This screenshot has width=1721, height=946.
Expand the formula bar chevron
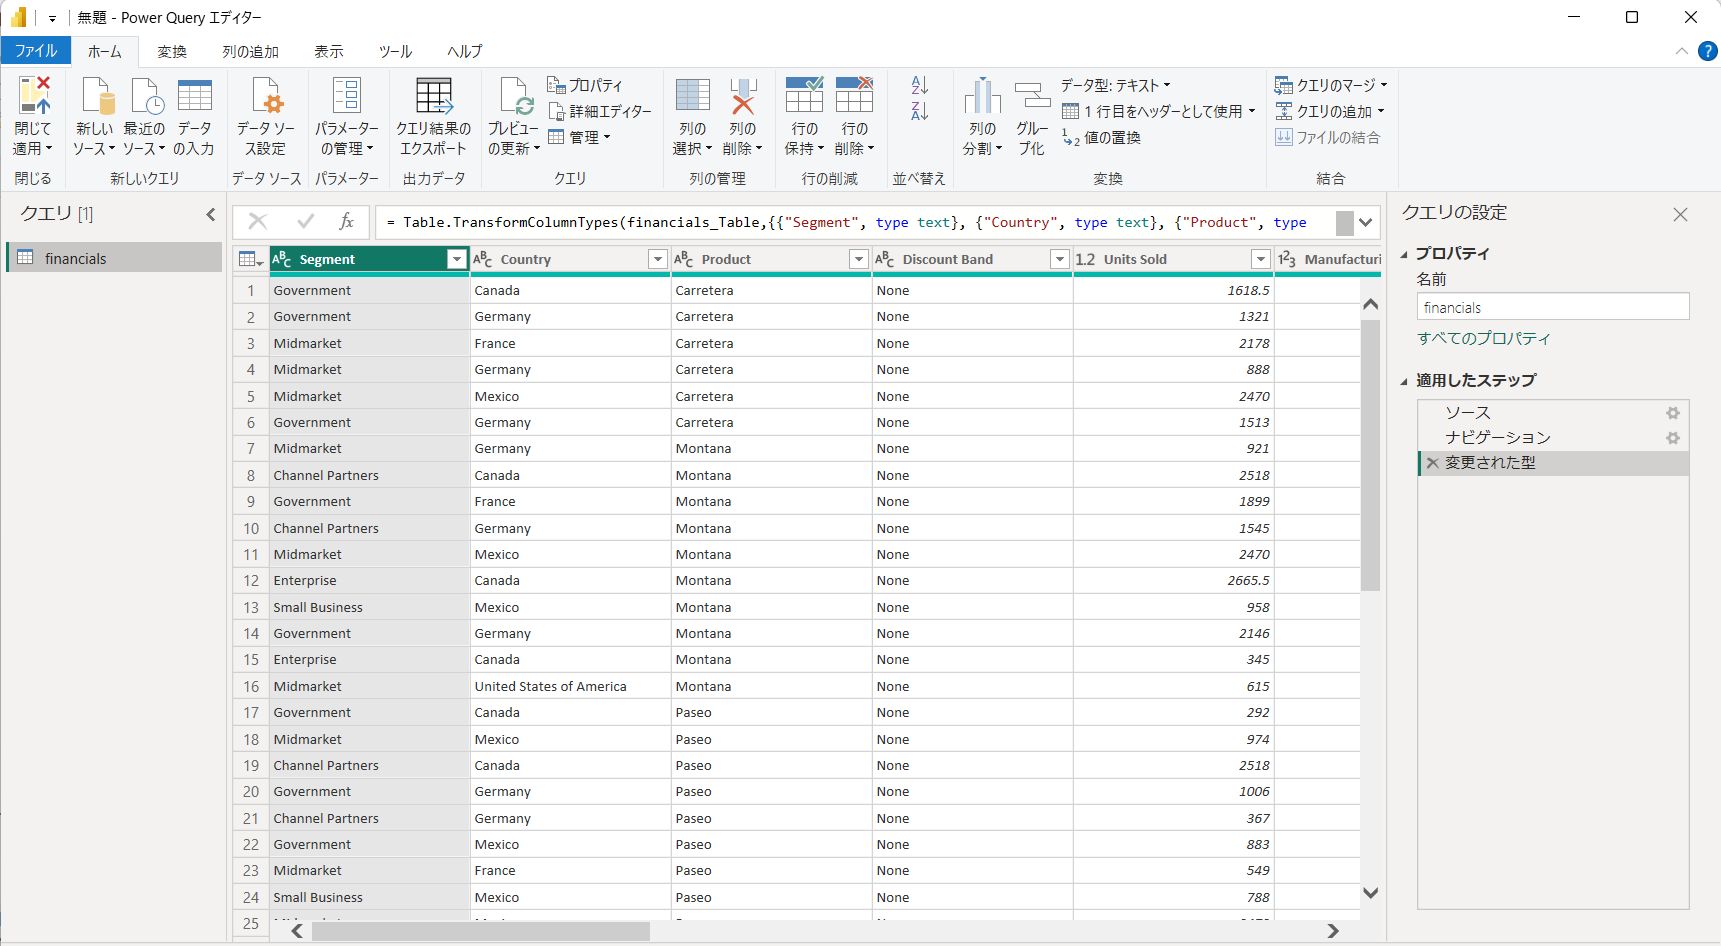coord(1366,222)
